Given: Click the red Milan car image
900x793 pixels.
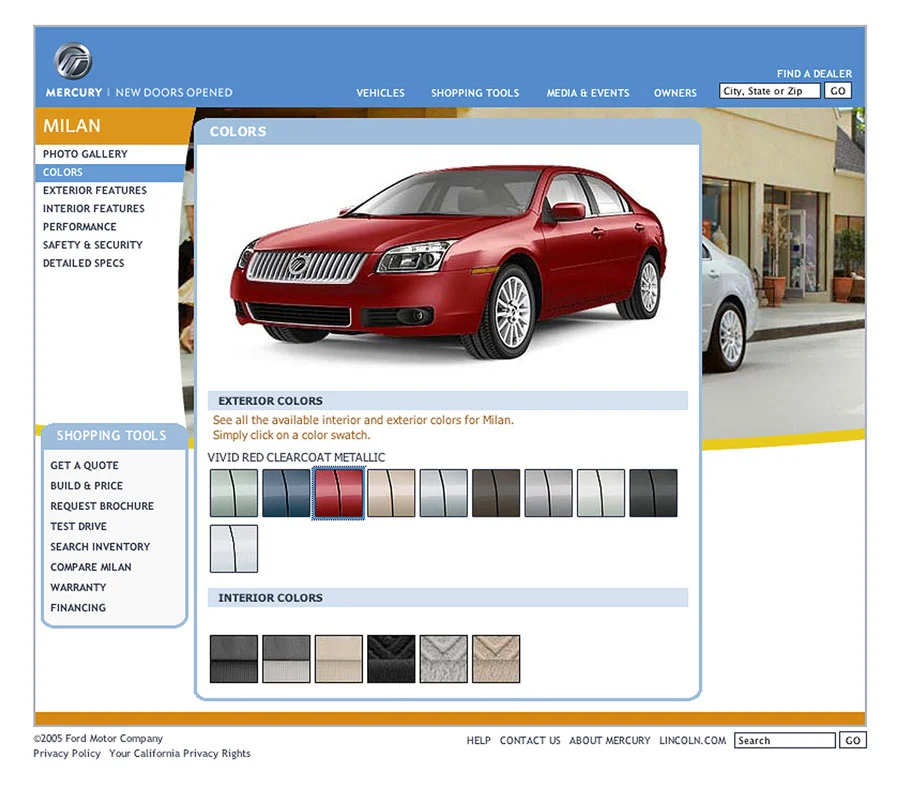Looking at the screenshot, I should click(x=448, y=261).
